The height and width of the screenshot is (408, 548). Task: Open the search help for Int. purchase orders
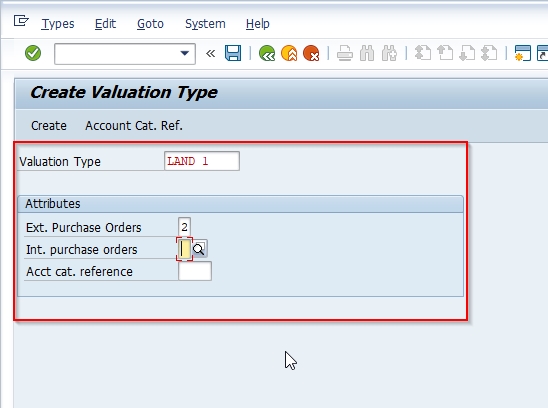[199, 249]
